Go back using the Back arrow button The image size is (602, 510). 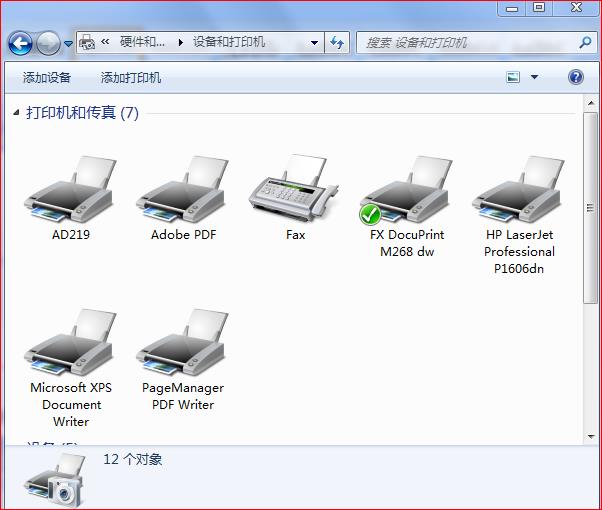20,44
